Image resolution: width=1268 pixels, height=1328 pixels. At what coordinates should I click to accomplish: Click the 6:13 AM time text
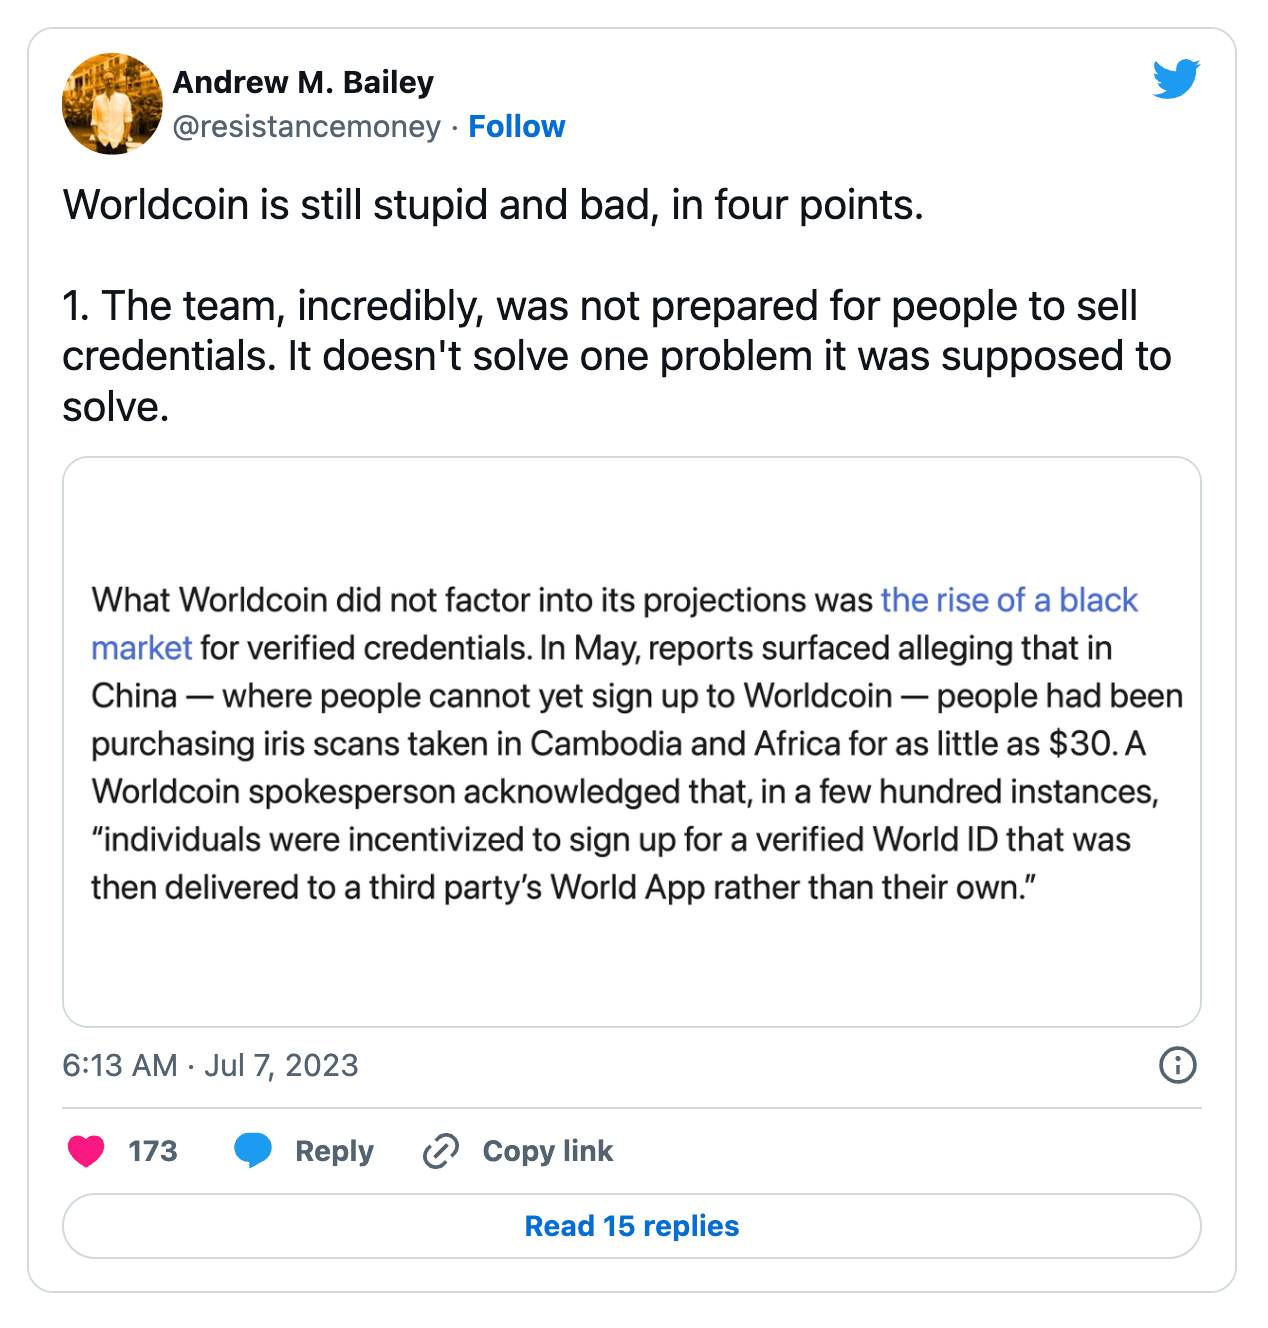(120, 1065)
